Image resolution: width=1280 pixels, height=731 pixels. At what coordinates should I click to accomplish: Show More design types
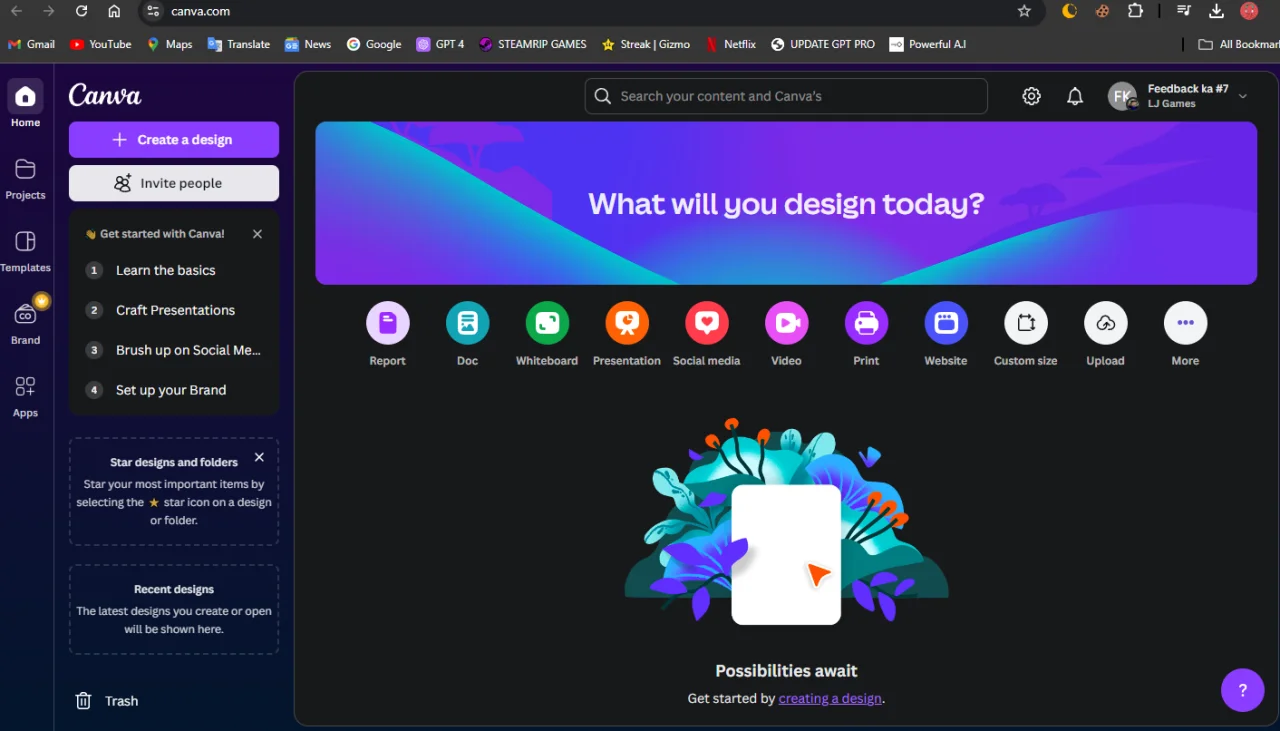[1186, 323]
